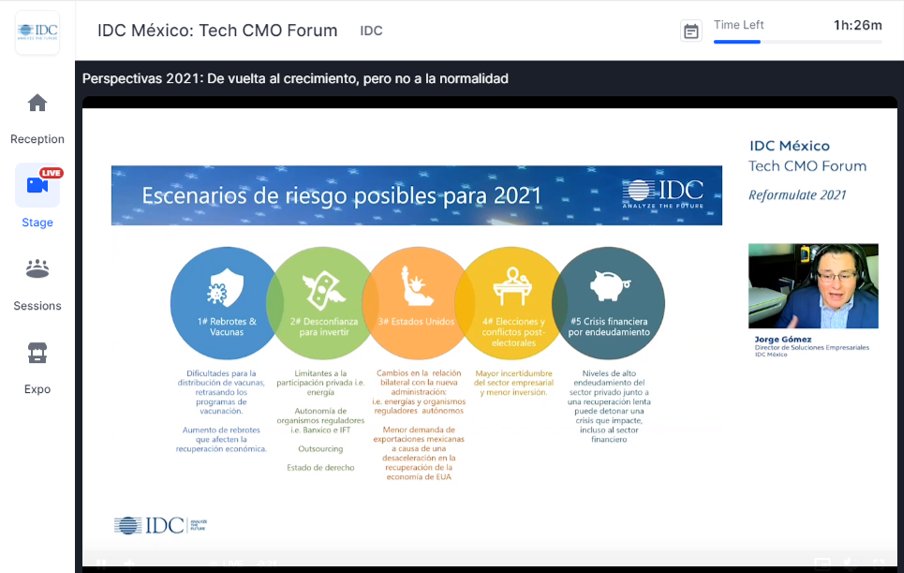Click the 'Estado de derecho' text
The image size is (904, 573).
321,468
